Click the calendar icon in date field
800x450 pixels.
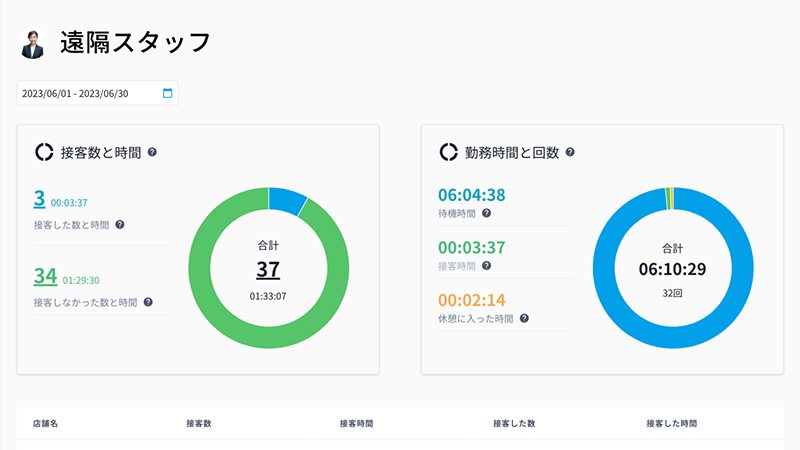click(x=167, y=93)
